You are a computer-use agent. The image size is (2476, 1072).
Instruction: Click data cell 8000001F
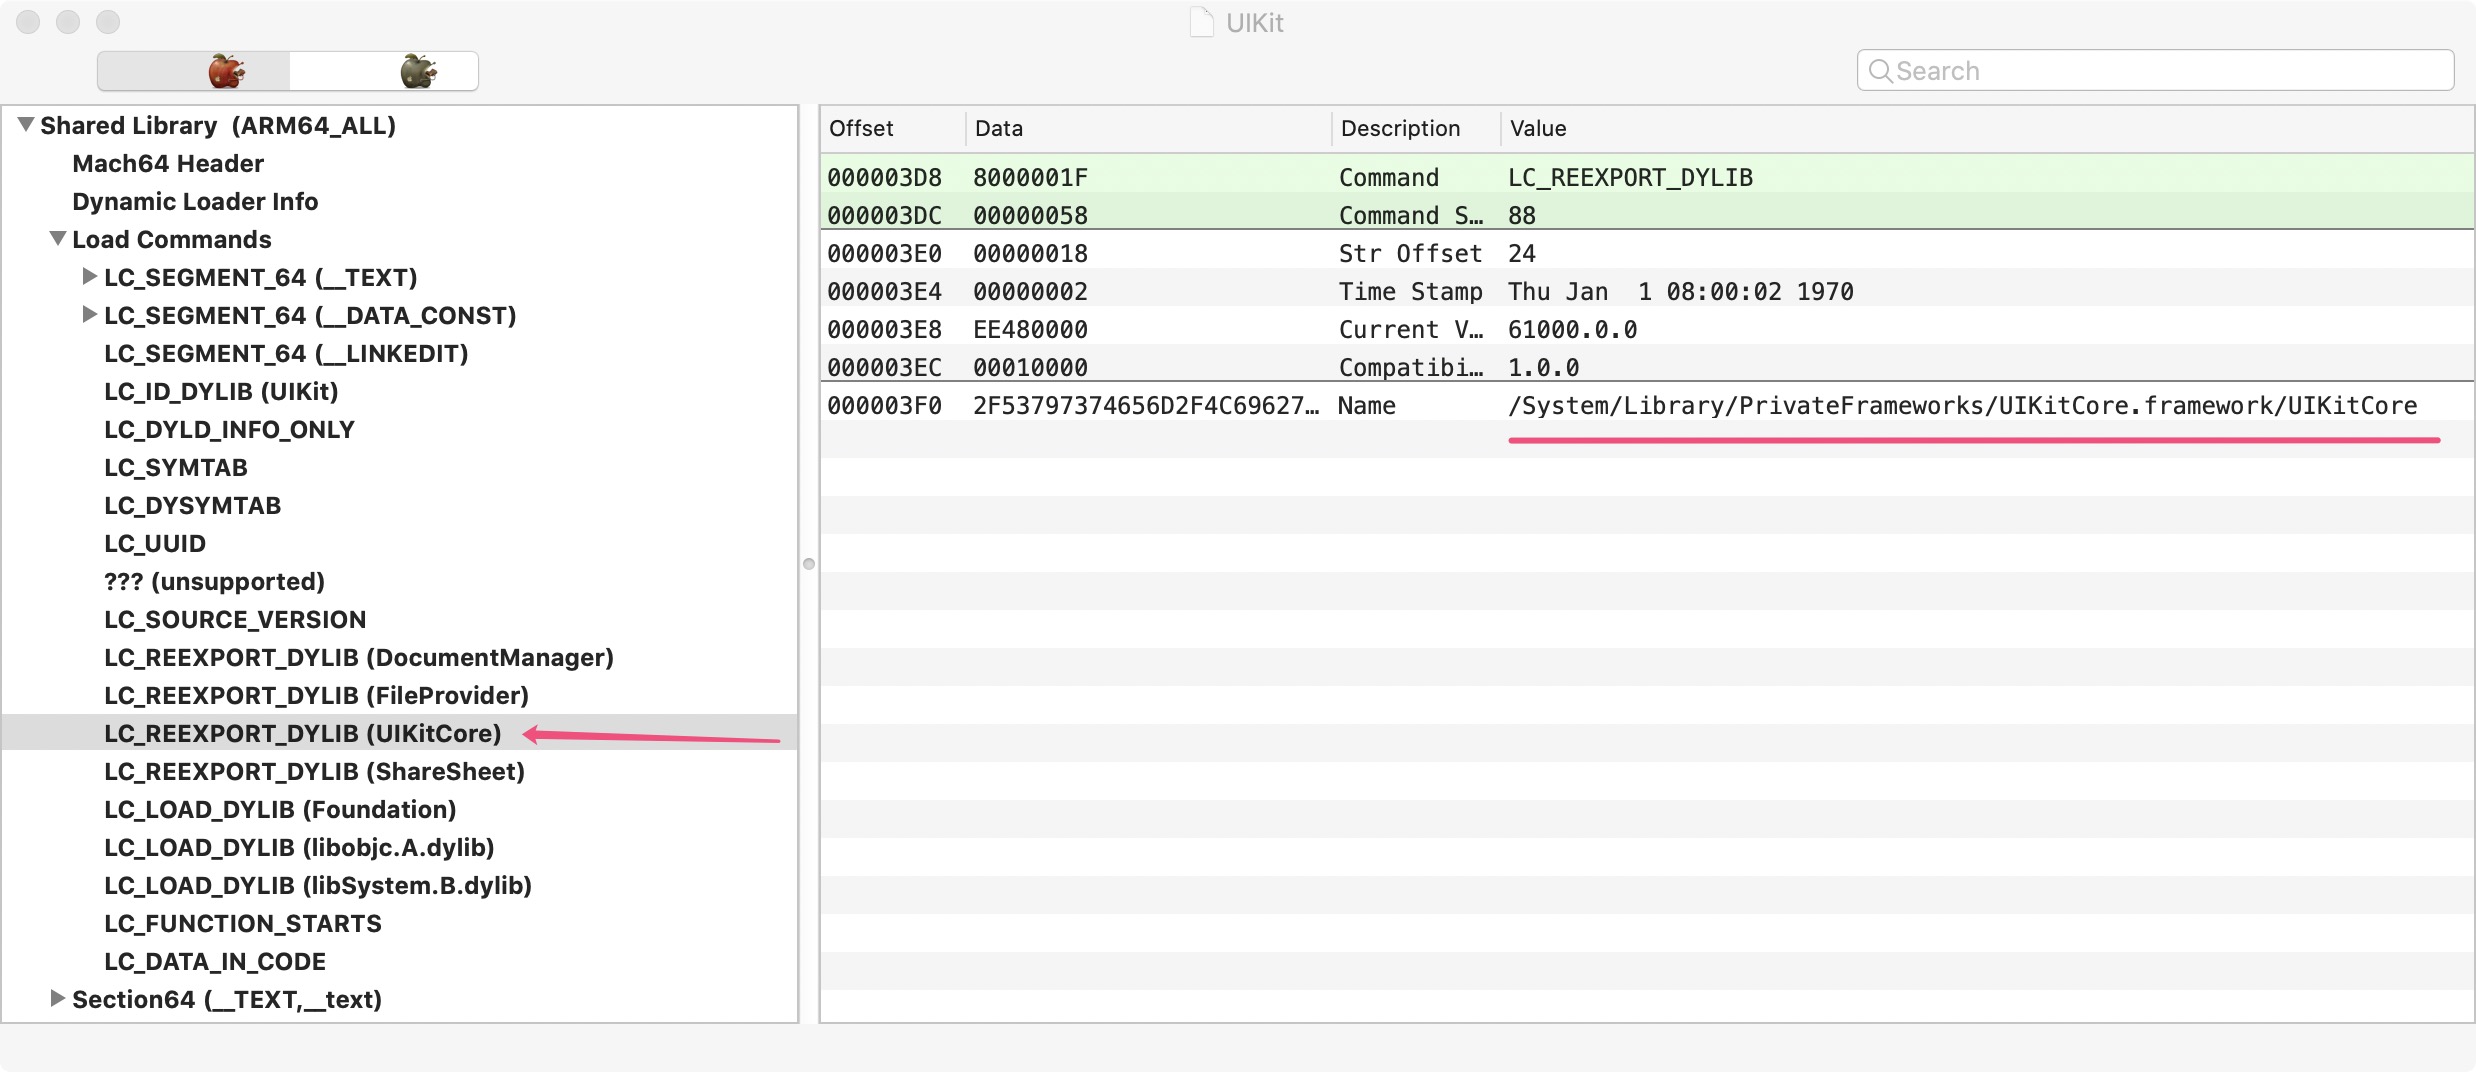coord(1030,177)
